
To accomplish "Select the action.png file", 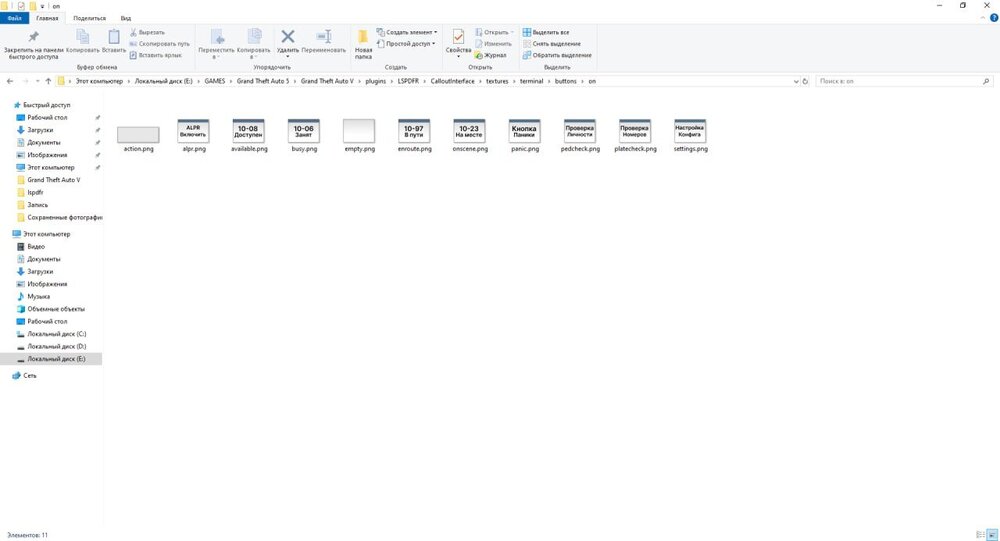I will (x=138, y=135).
